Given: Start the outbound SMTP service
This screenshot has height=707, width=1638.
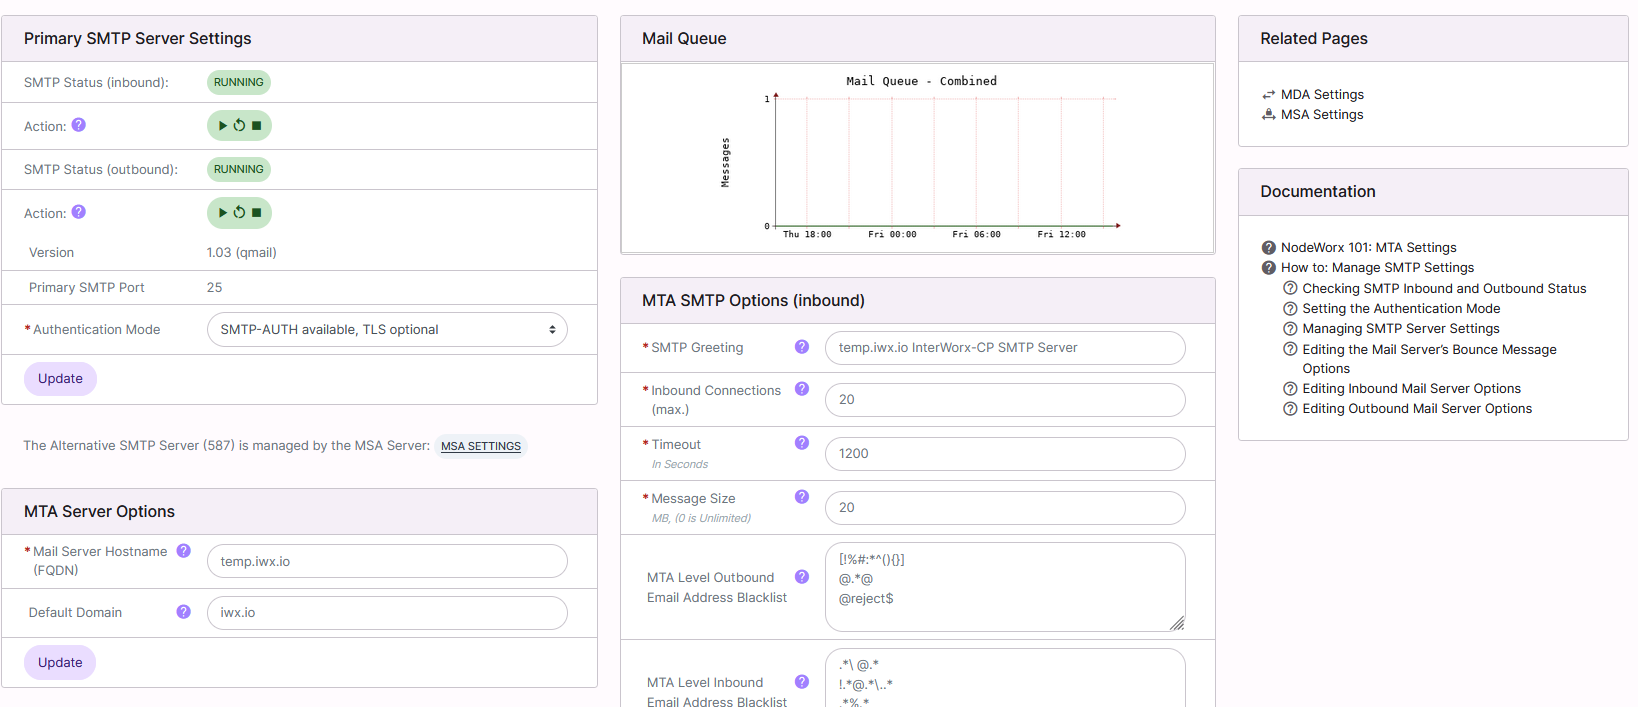Looking at the screenshot, I should click(223, 213).
